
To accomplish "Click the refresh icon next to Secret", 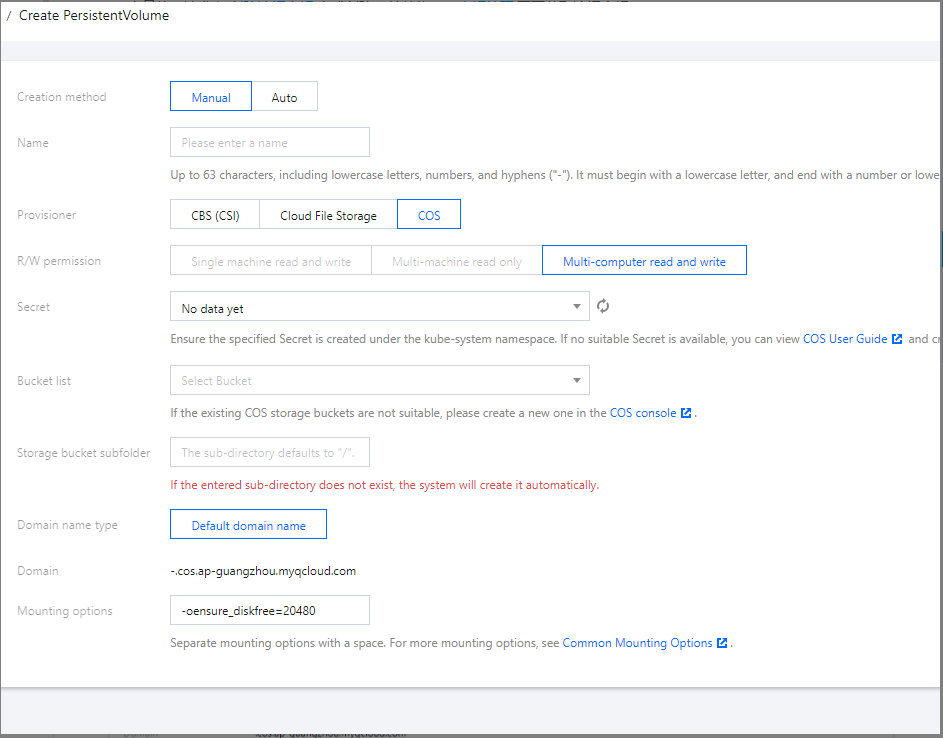I will pyautogui.click(x=602, y=307).
